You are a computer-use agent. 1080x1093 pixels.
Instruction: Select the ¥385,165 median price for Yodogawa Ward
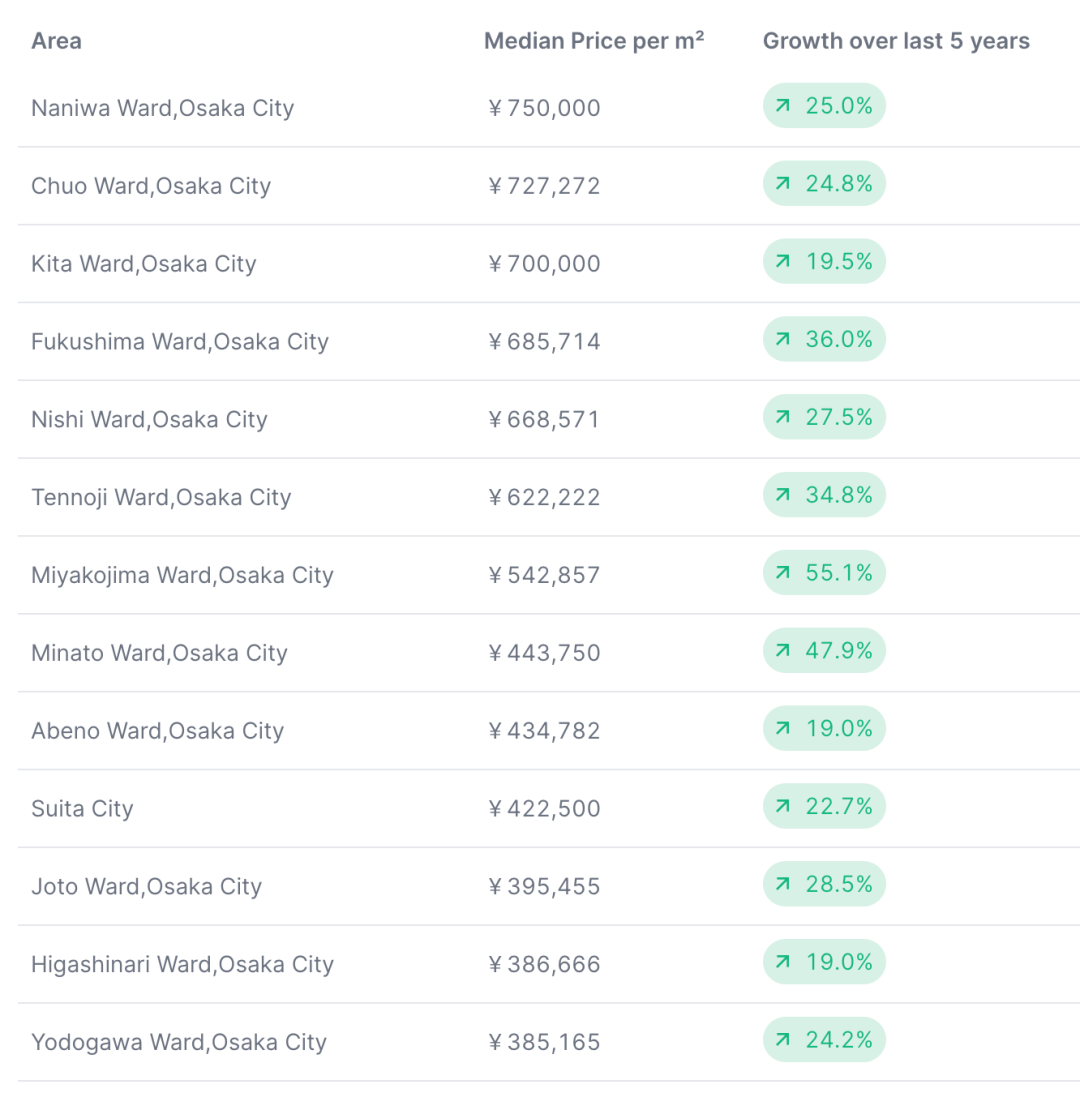point(544,1042)
